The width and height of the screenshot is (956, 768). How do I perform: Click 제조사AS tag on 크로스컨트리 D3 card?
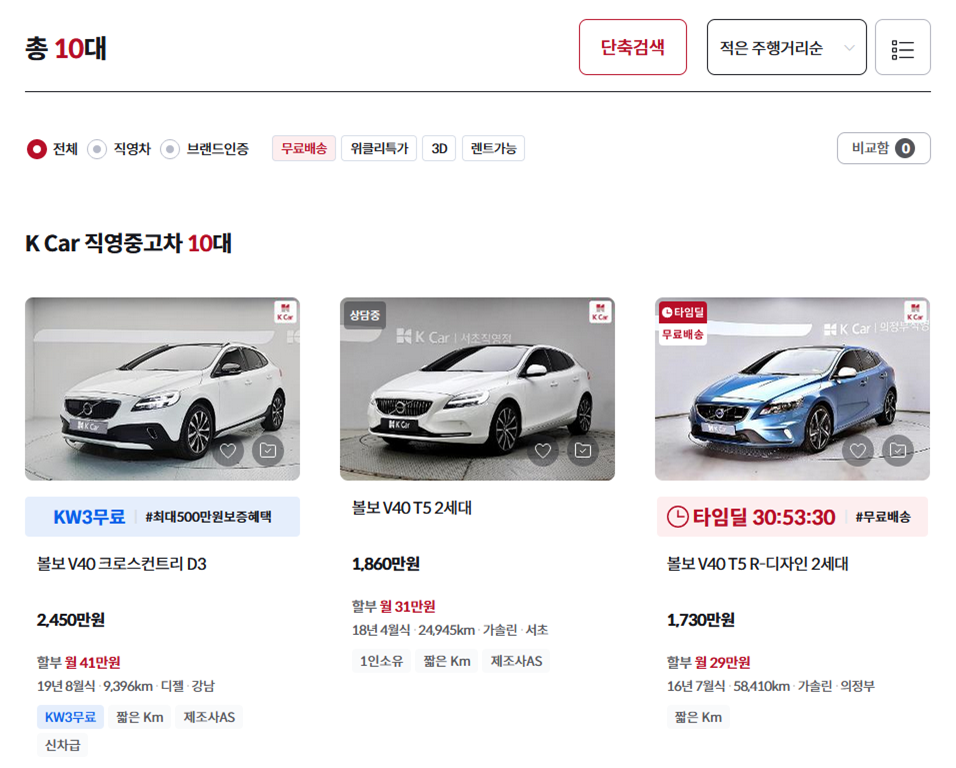click(x=209, y=717)
